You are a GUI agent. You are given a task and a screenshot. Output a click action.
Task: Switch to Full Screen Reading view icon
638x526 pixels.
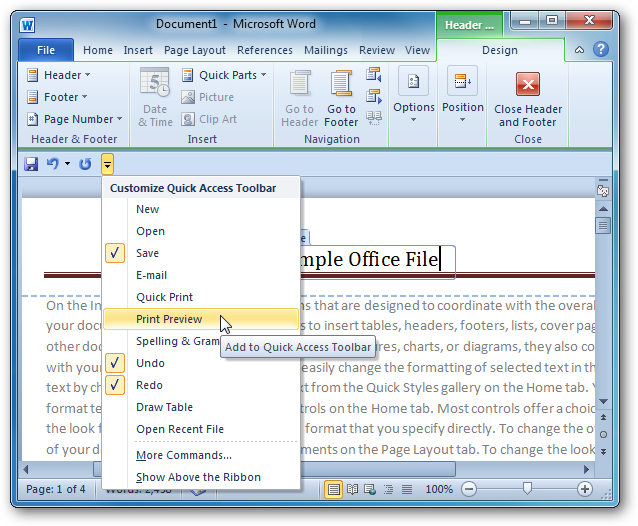352,489
